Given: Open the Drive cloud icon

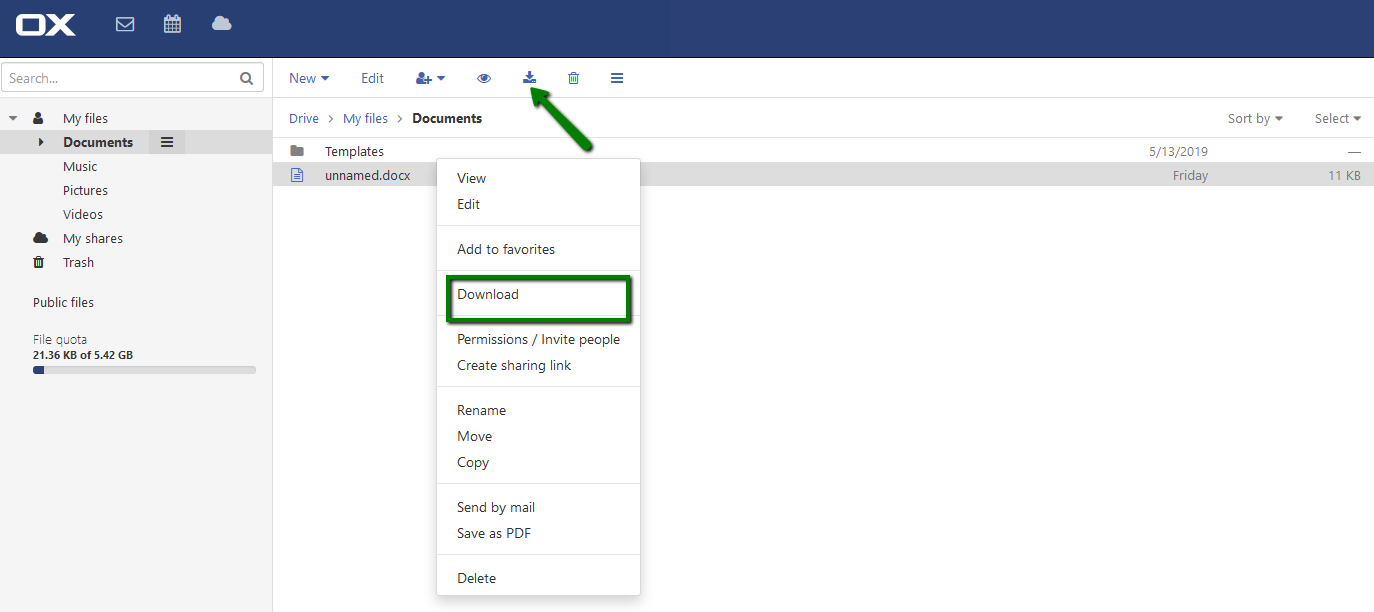Looking at the screenshot, I should pos(222,24).
